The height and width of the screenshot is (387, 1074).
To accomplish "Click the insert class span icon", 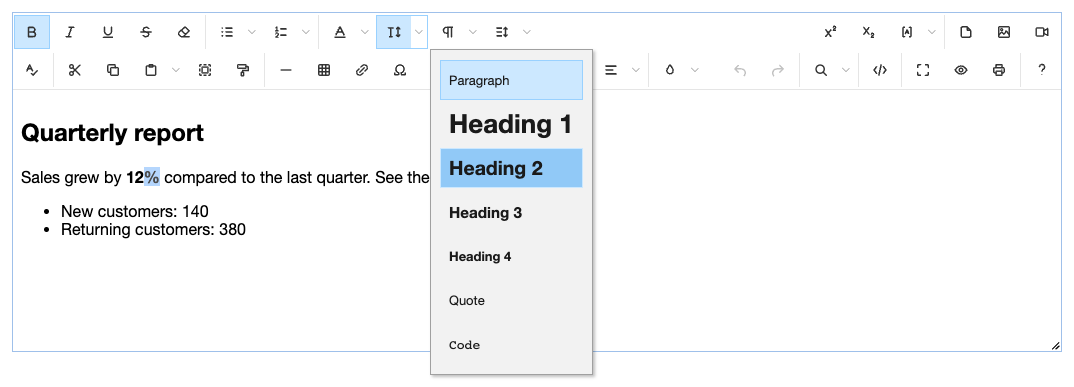I will click(x=907, y=32).
